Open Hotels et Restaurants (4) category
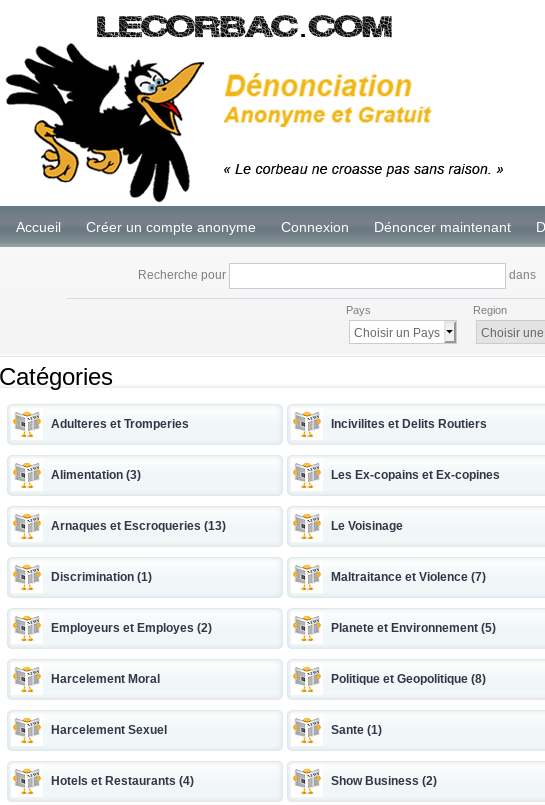The width and height of the screenshot is (545, 805). (122, 781)
